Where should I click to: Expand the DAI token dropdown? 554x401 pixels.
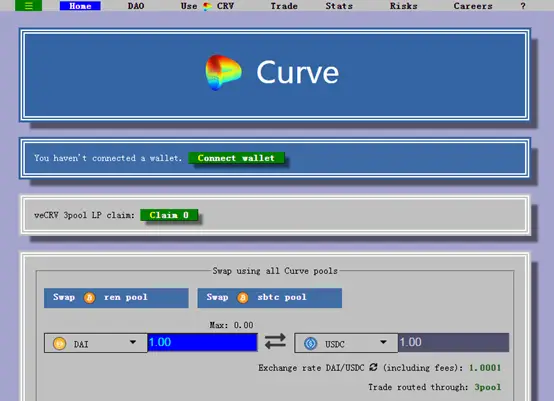point(96,343)
